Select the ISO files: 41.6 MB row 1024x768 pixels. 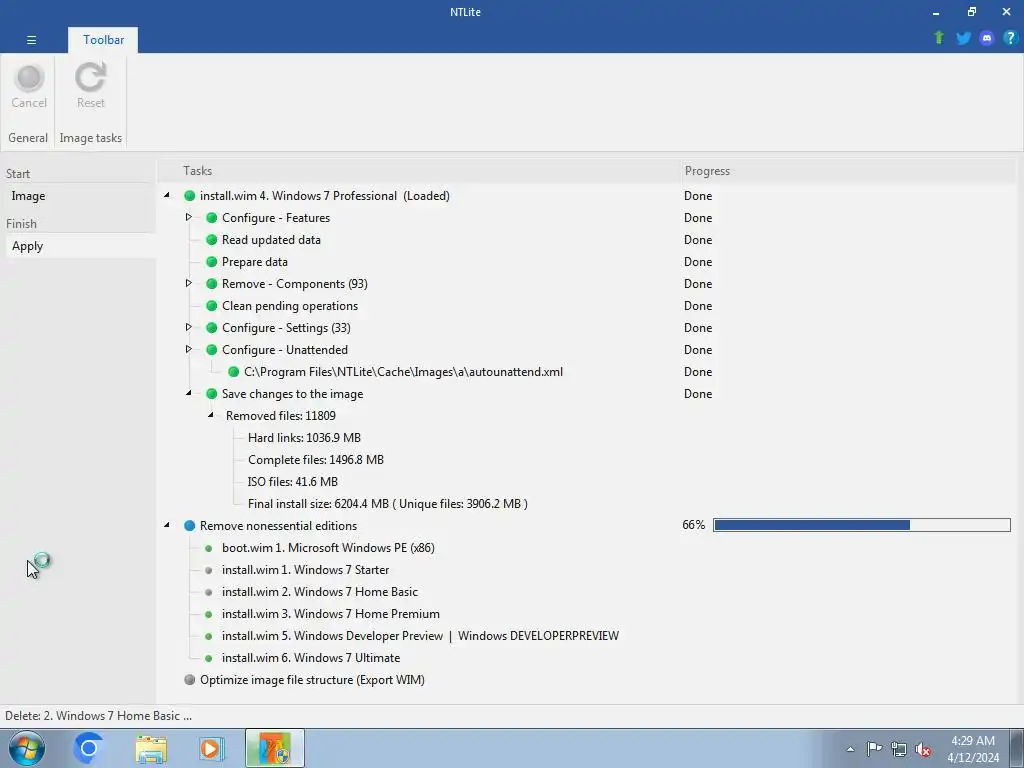pos(293,482)
